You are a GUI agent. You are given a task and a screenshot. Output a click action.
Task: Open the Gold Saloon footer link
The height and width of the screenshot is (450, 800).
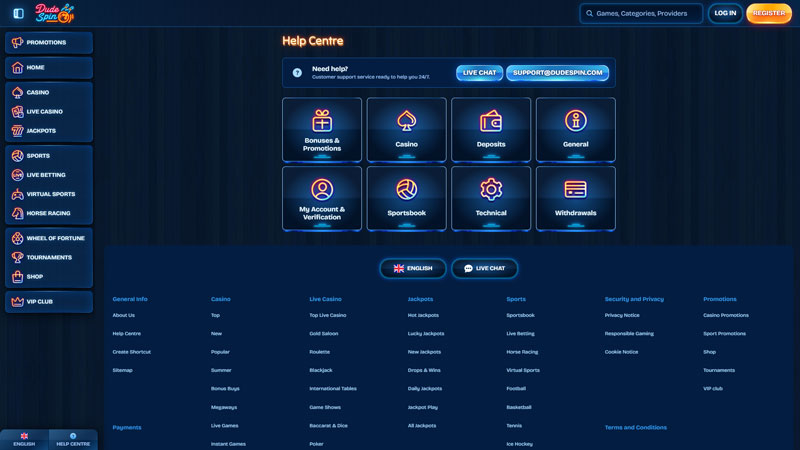pos(323,334)
